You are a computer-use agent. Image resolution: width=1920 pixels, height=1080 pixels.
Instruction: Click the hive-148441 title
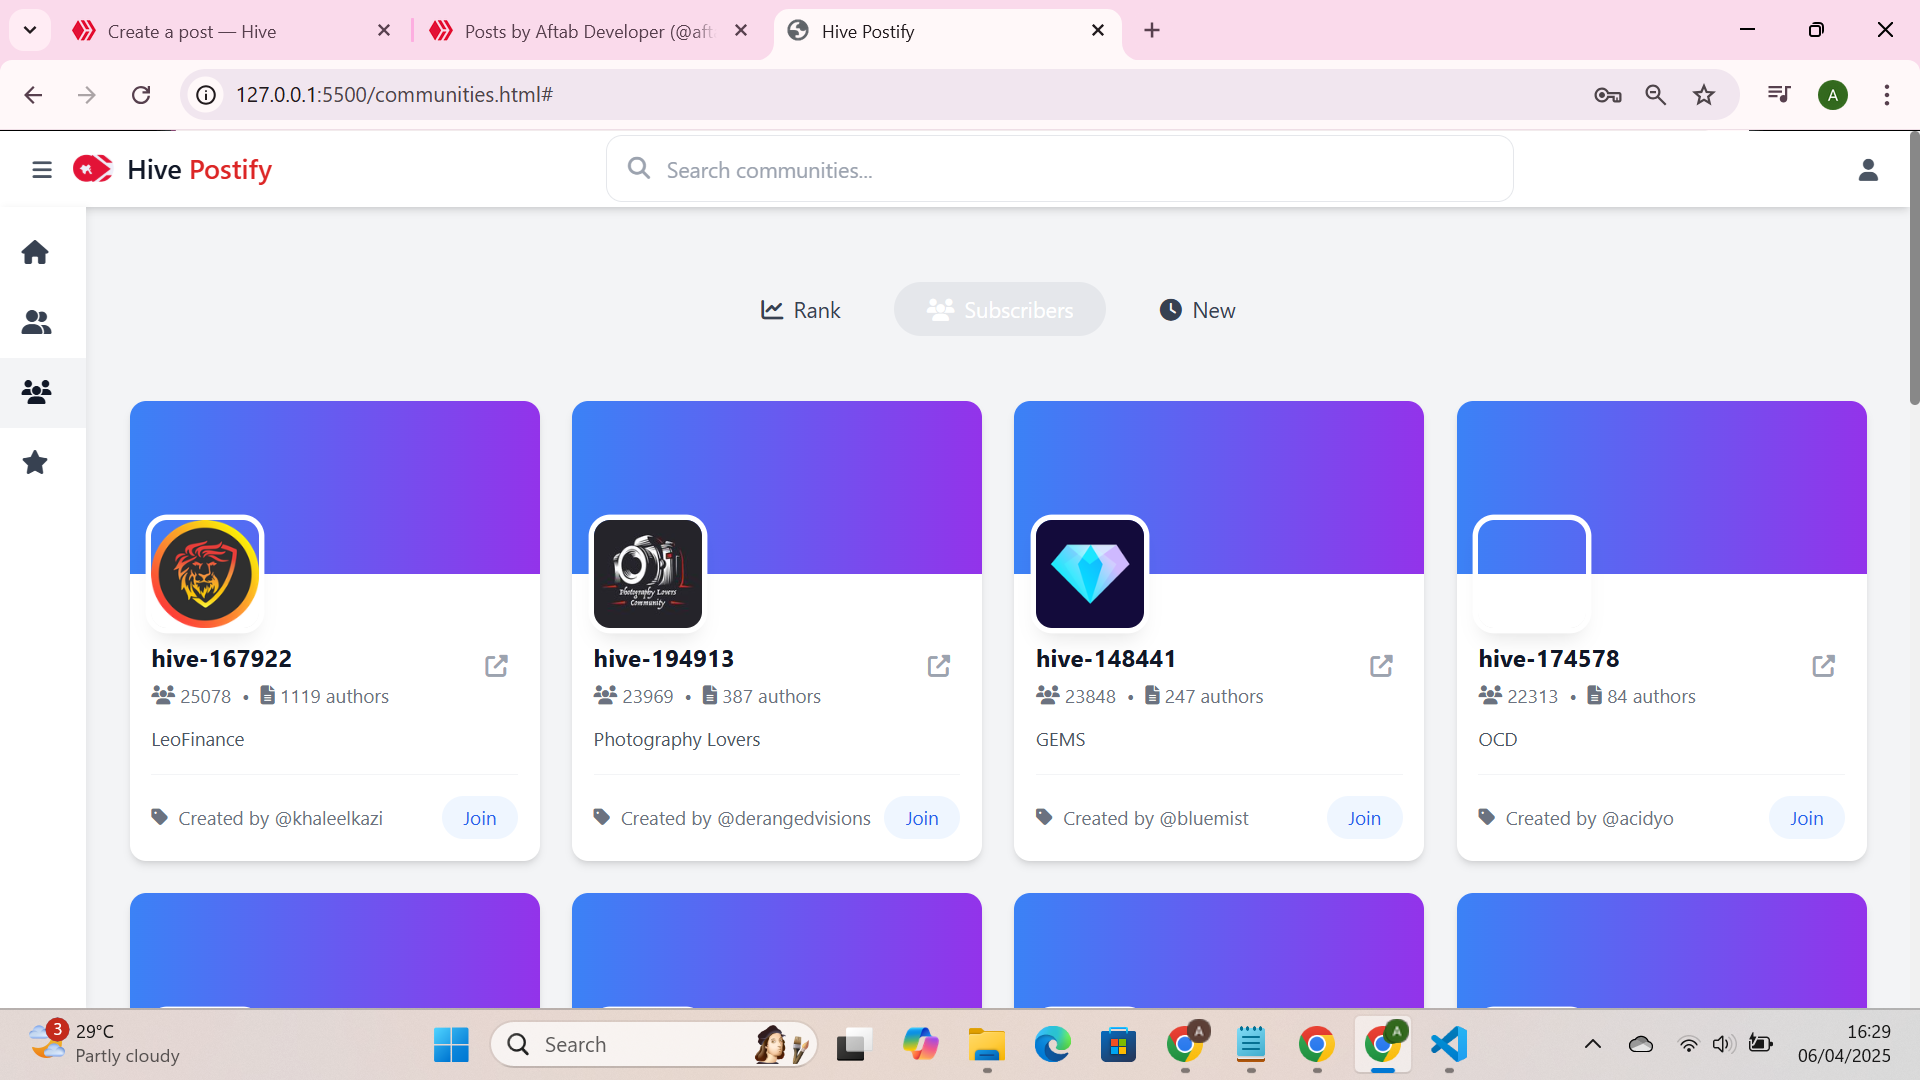(1106, 659)
